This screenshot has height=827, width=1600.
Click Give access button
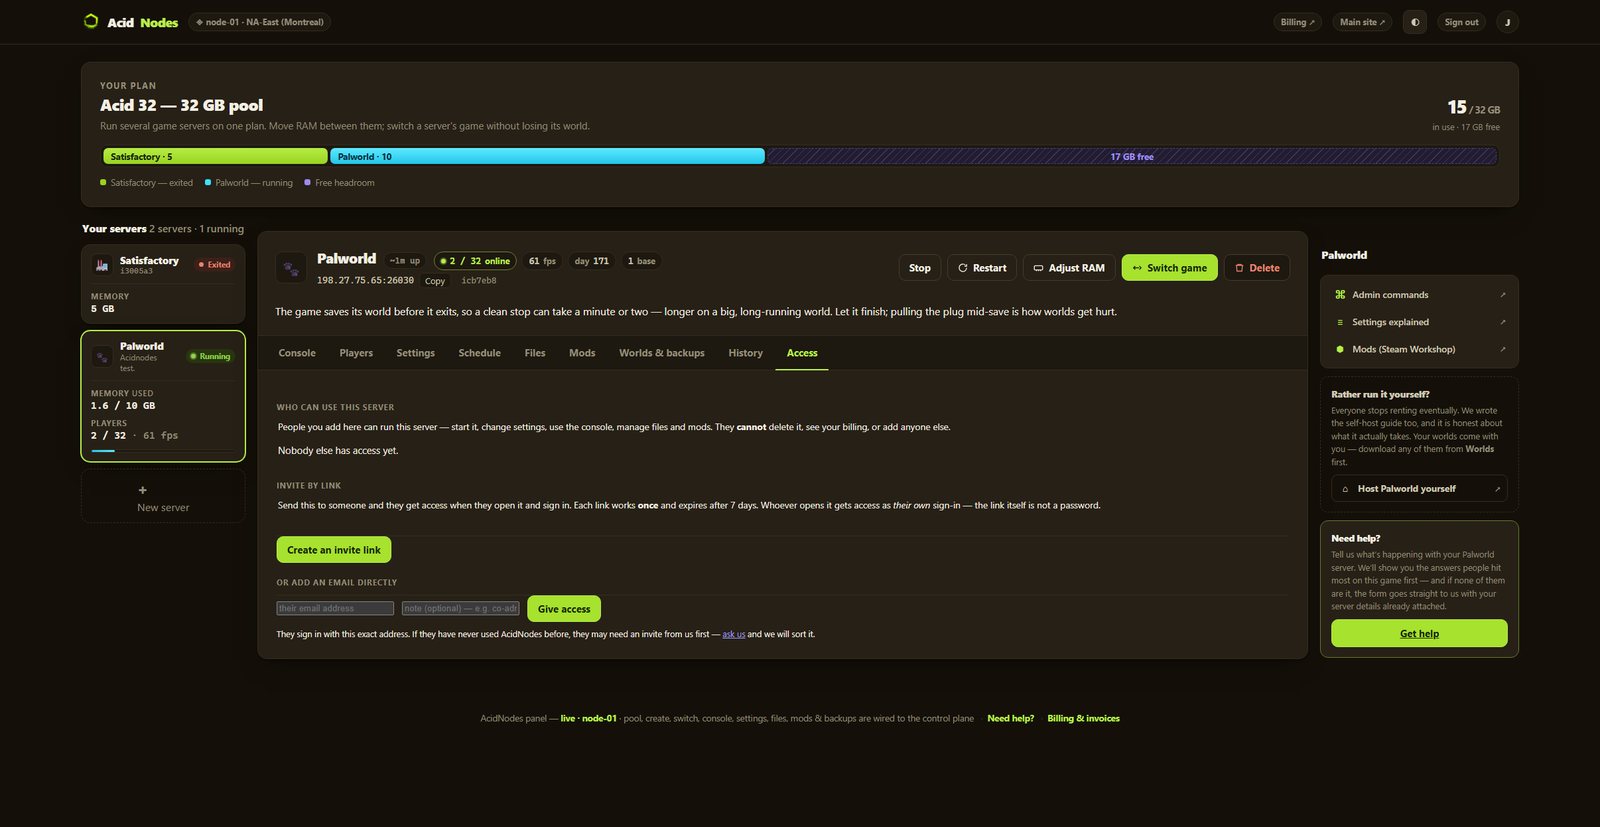click(564, 609)
